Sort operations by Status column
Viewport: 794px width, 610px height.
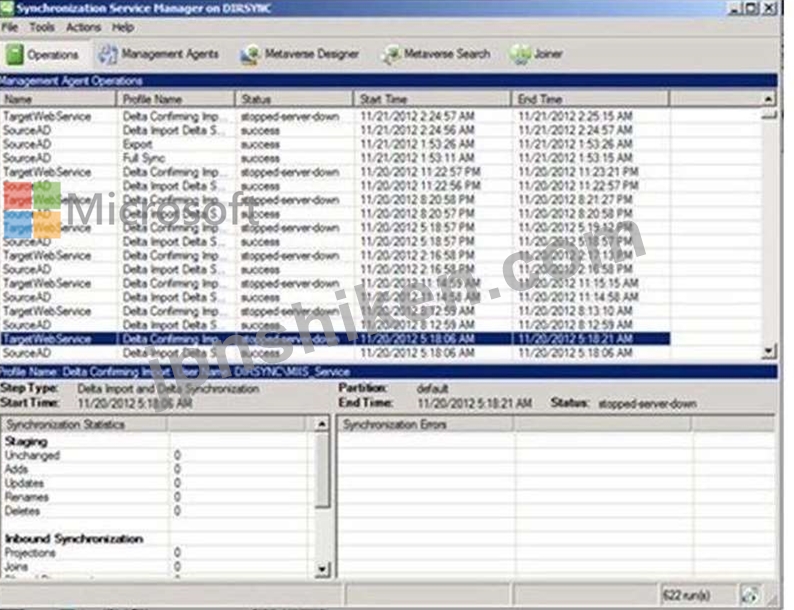tap(294, 99)
